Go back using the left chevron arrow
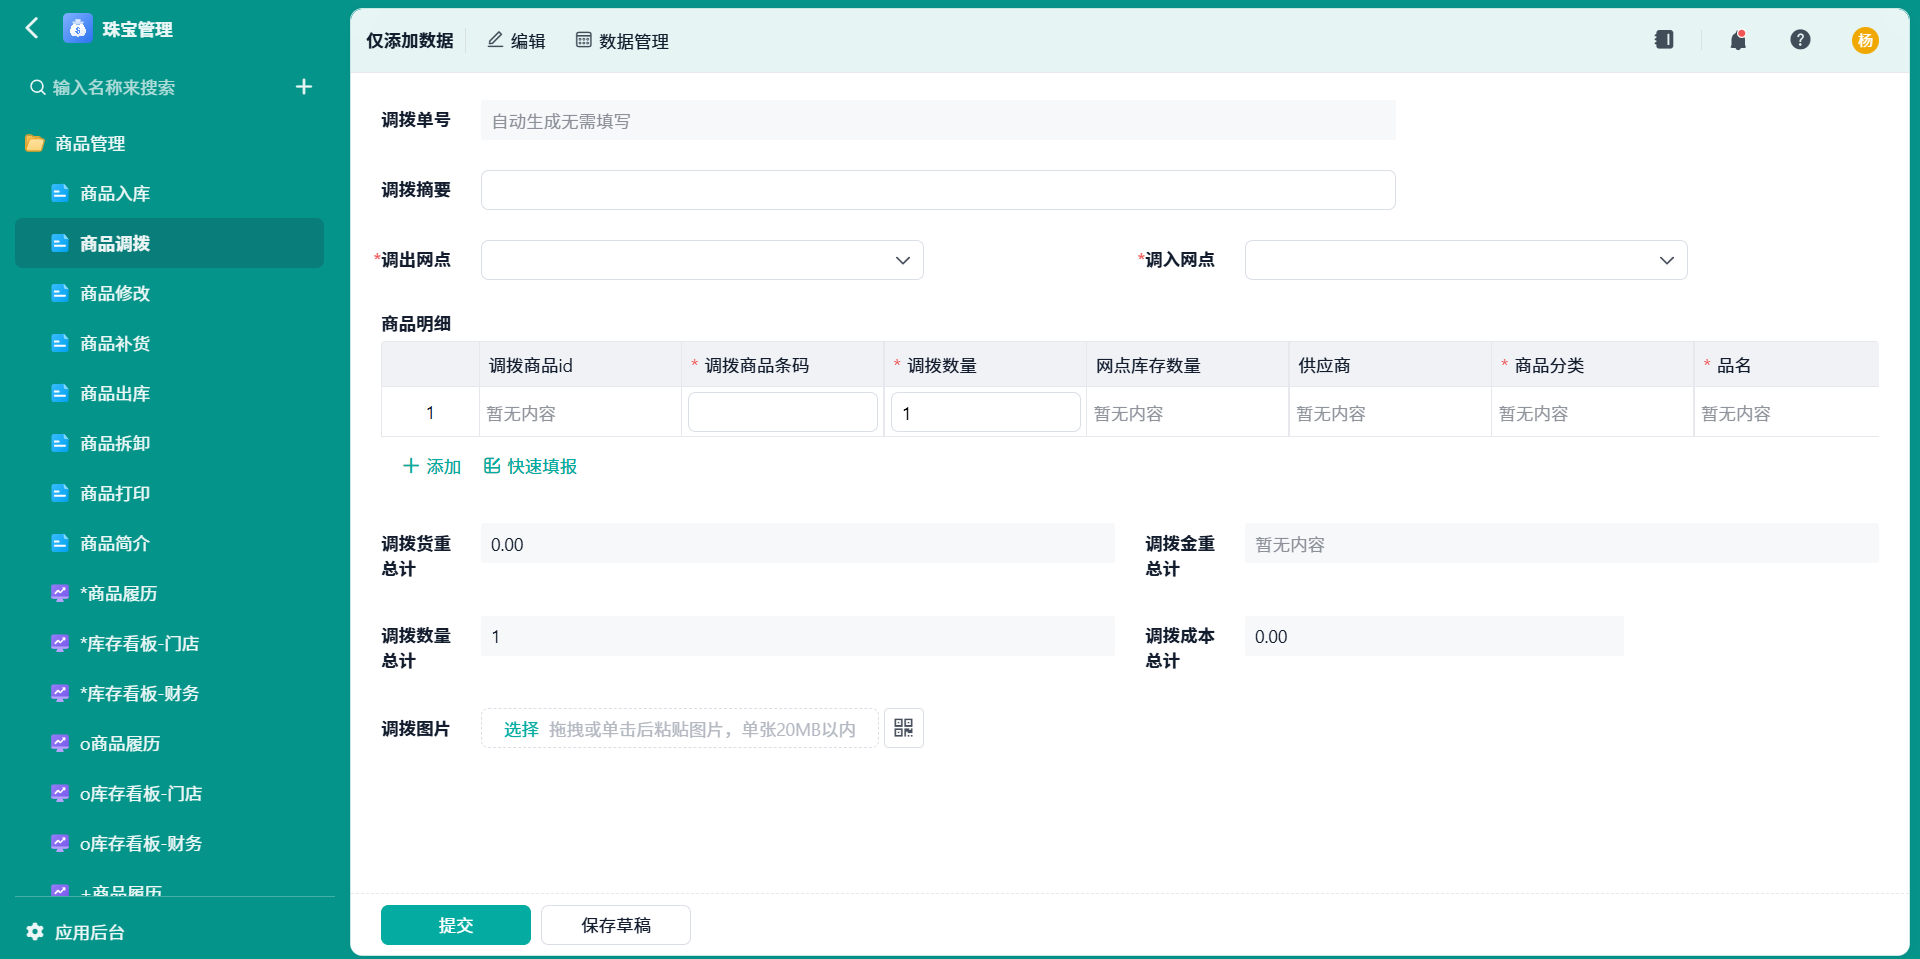Viewport: 1920px width, 959px height. (32, 28)
